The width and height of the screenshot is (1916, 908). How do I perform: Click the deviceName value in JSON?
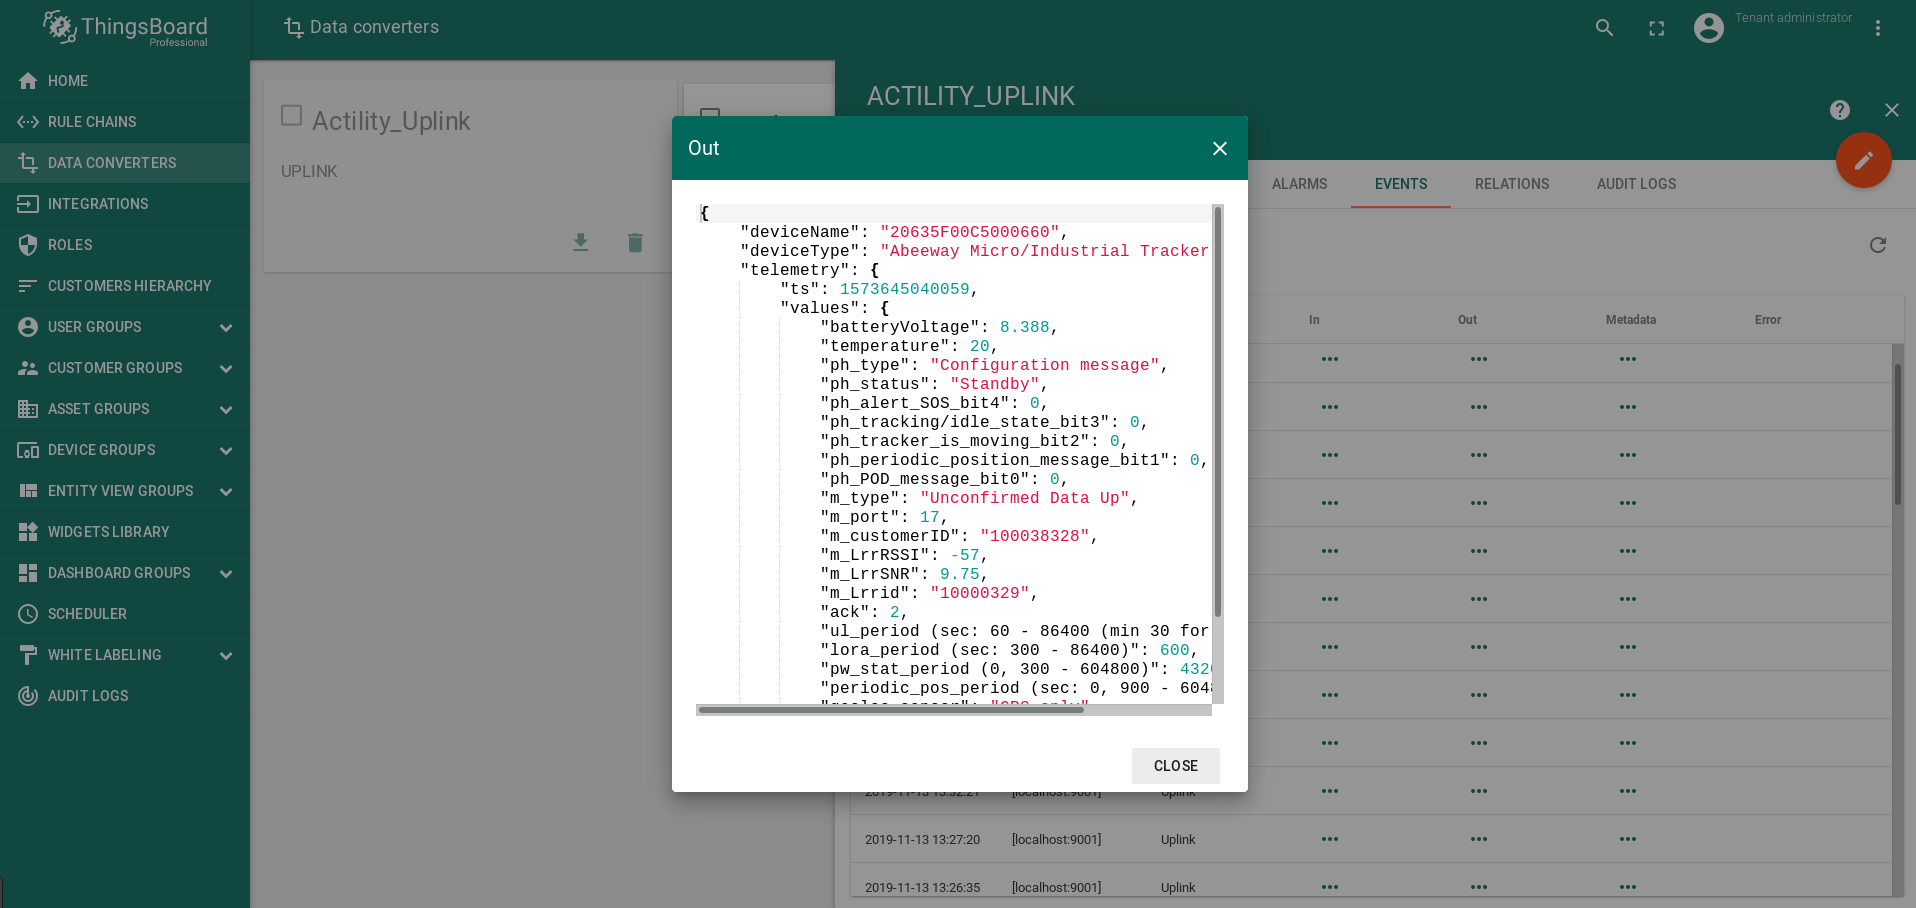[969, 232]
